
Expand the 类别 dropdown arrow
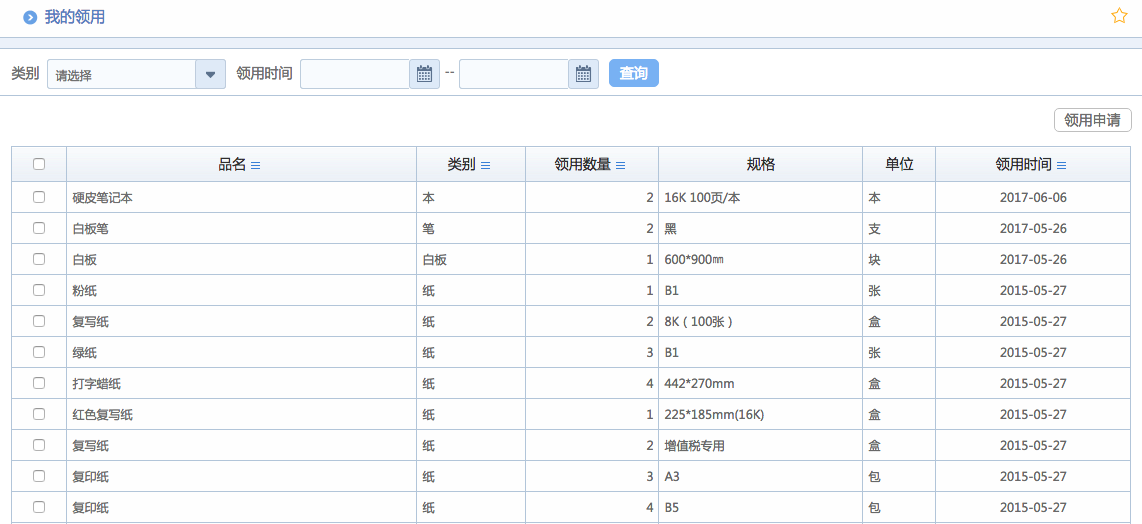pyautogui.click(x=210, y=74)
